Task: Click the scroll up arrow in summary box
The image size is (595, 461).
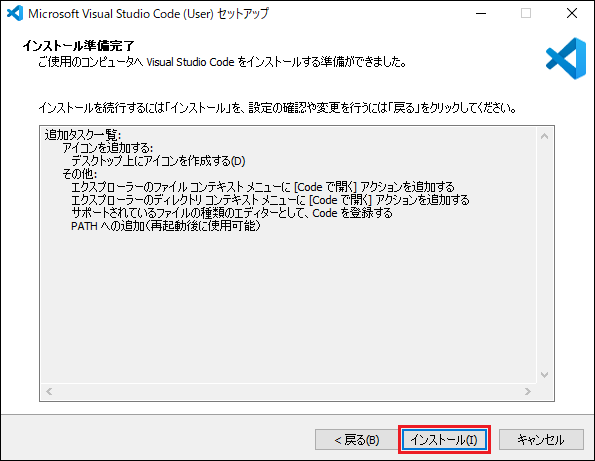Action: tap(545, 136)
